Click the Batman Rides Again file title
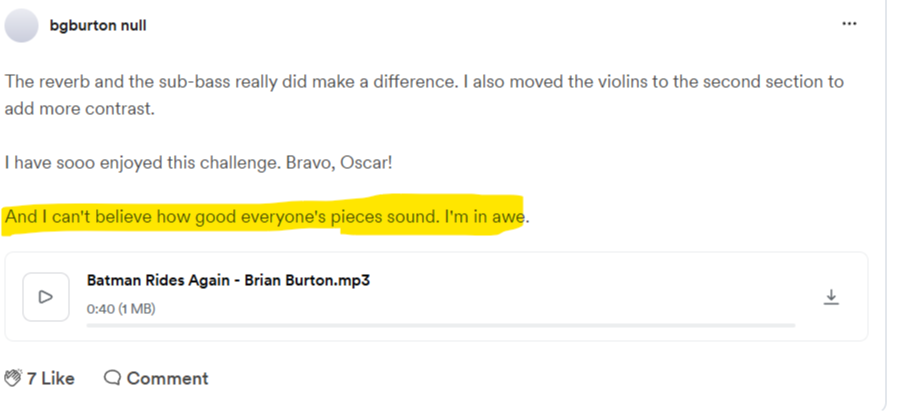The width and height of the screenshot is (915, 411). 229,280
